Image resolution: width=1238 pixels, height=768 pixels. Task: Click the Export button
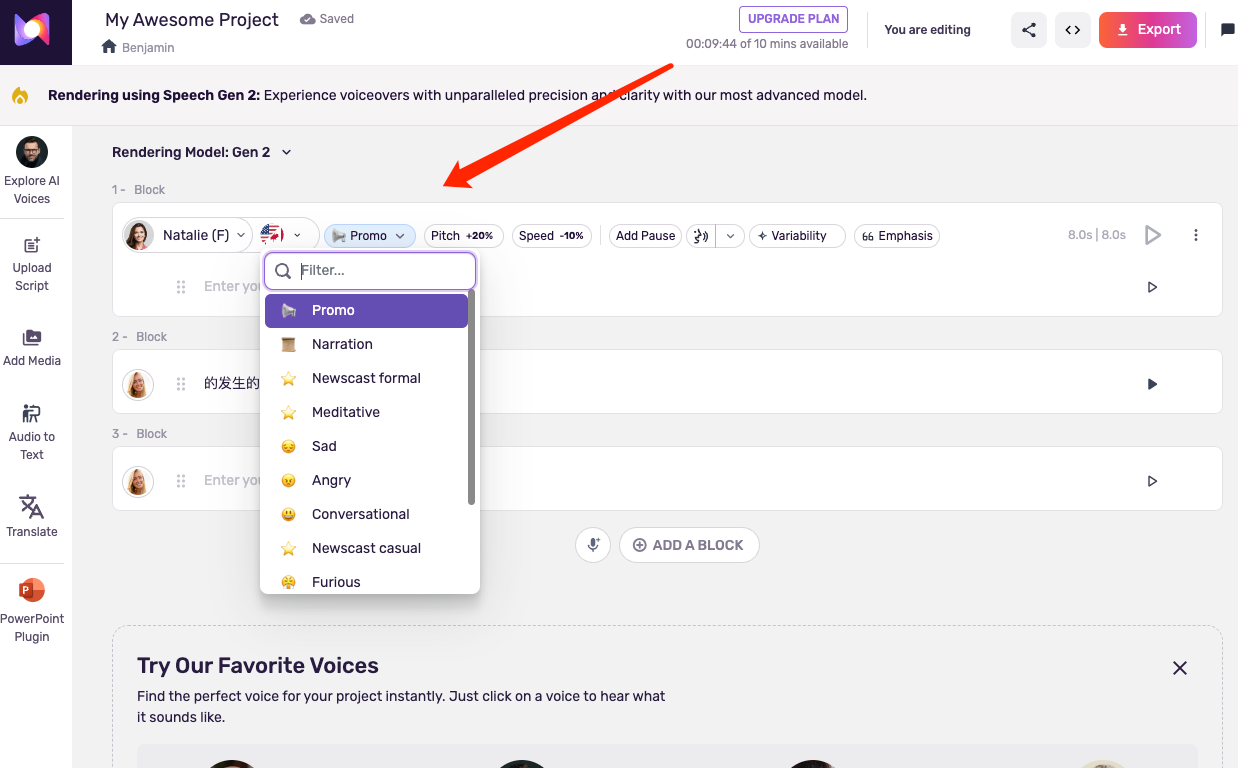pos(1147,30)
